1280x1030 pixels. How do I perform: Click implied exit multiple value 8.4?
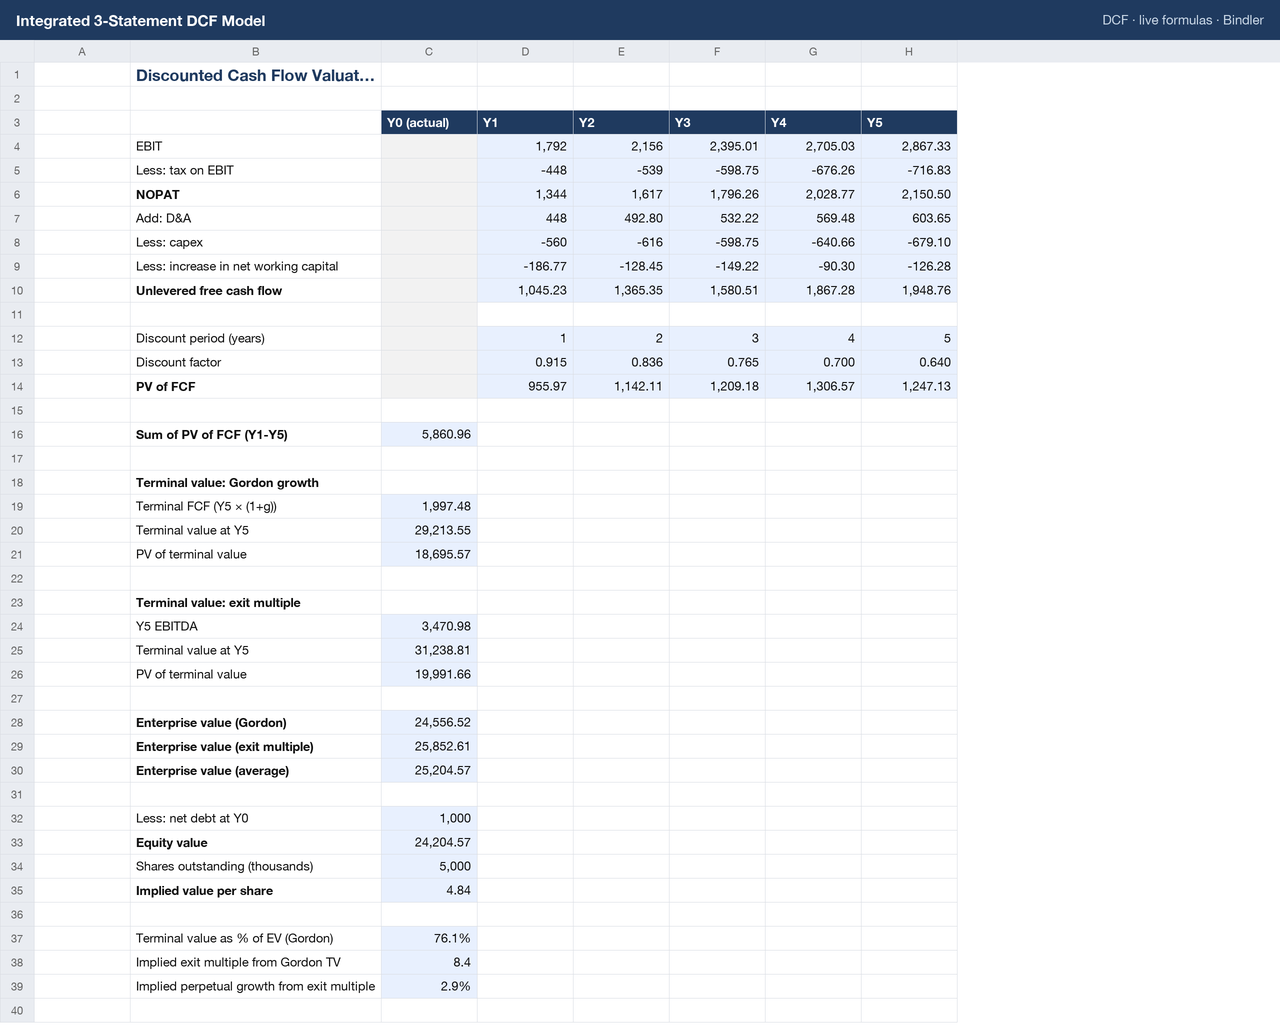(x=429, y=963)
